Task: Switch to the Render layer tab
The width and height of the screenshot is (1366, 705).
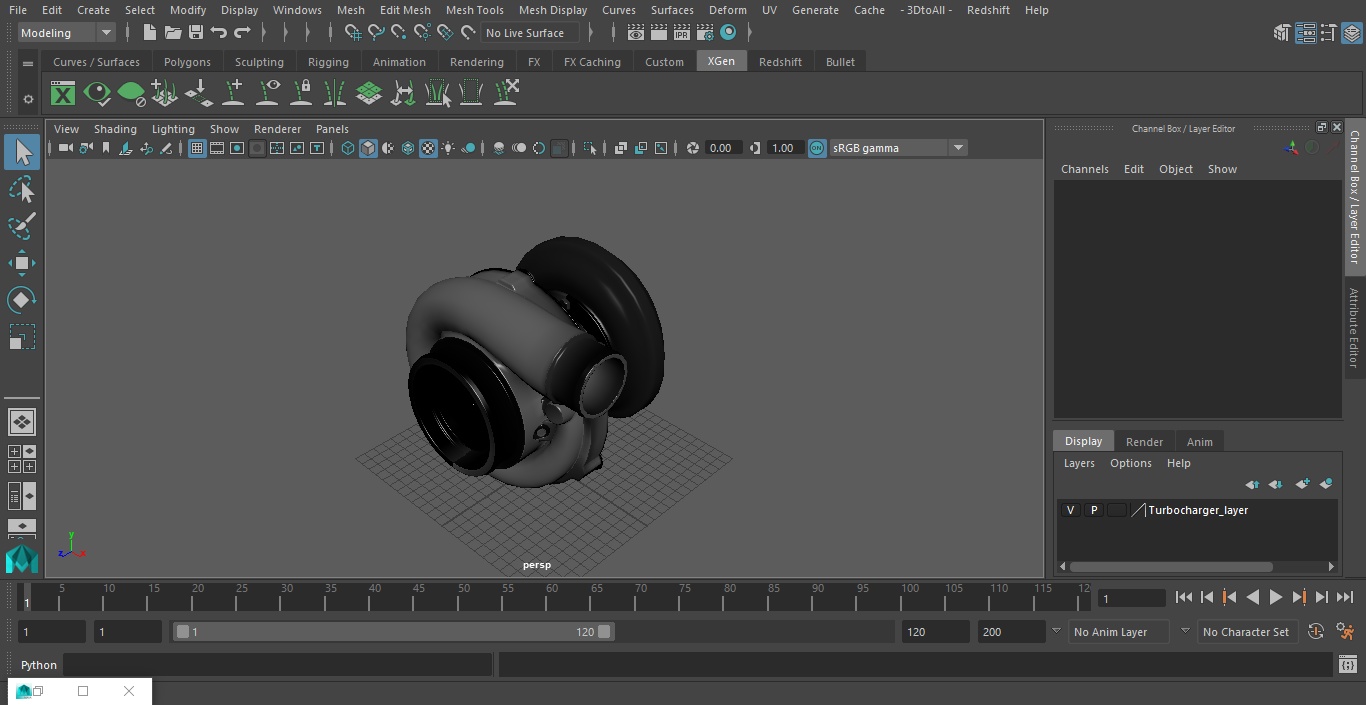Action: (1144, 442)
